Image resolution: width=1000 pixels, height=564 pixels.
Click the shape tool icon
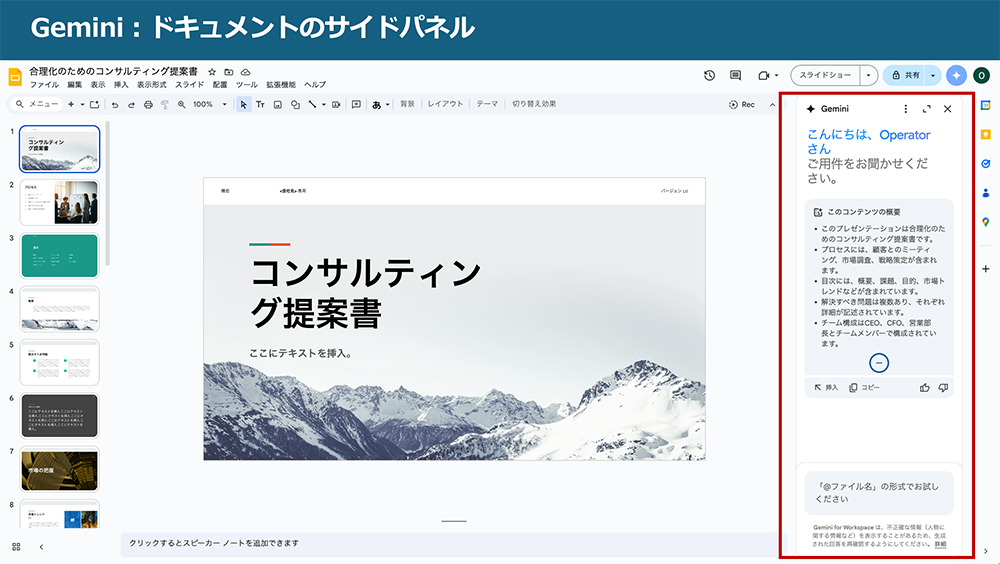point(295,104)
